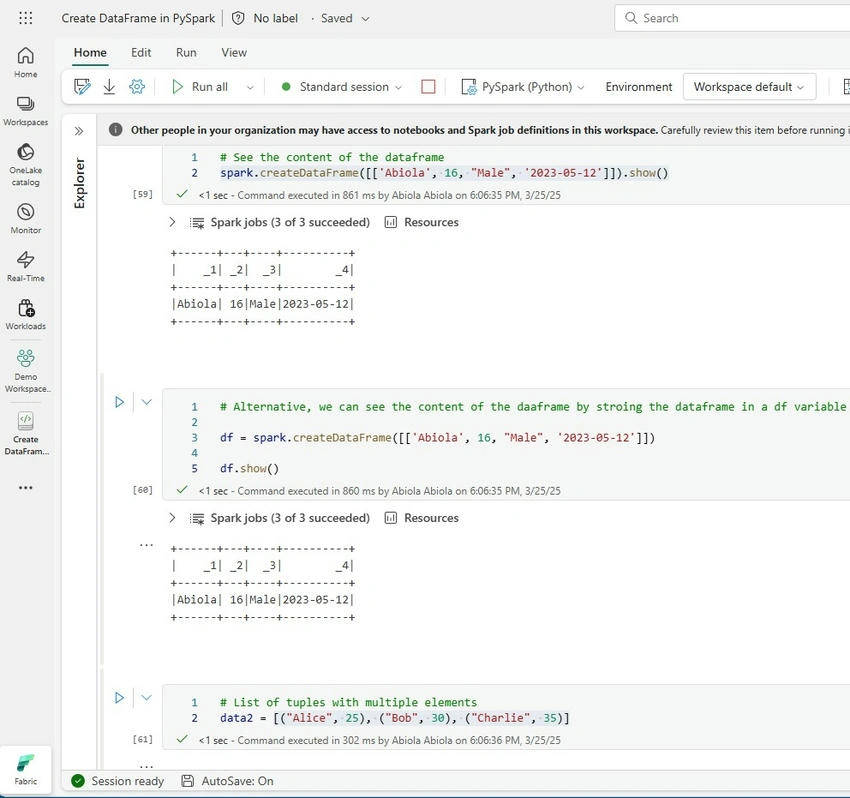Viewport: 850px width, 798px height.
Task: Open notebook settings gear icon
Action: (x=137, y=87)
